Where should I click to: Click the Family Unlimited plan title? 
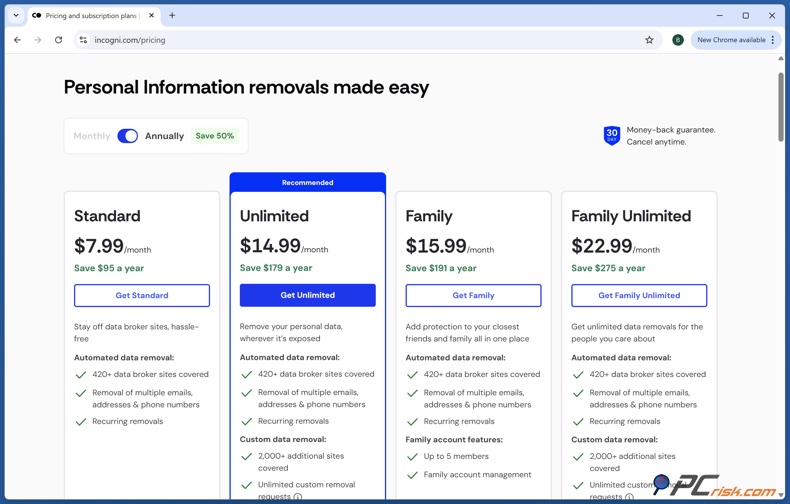pyautogui.click(x=631, y=216)
